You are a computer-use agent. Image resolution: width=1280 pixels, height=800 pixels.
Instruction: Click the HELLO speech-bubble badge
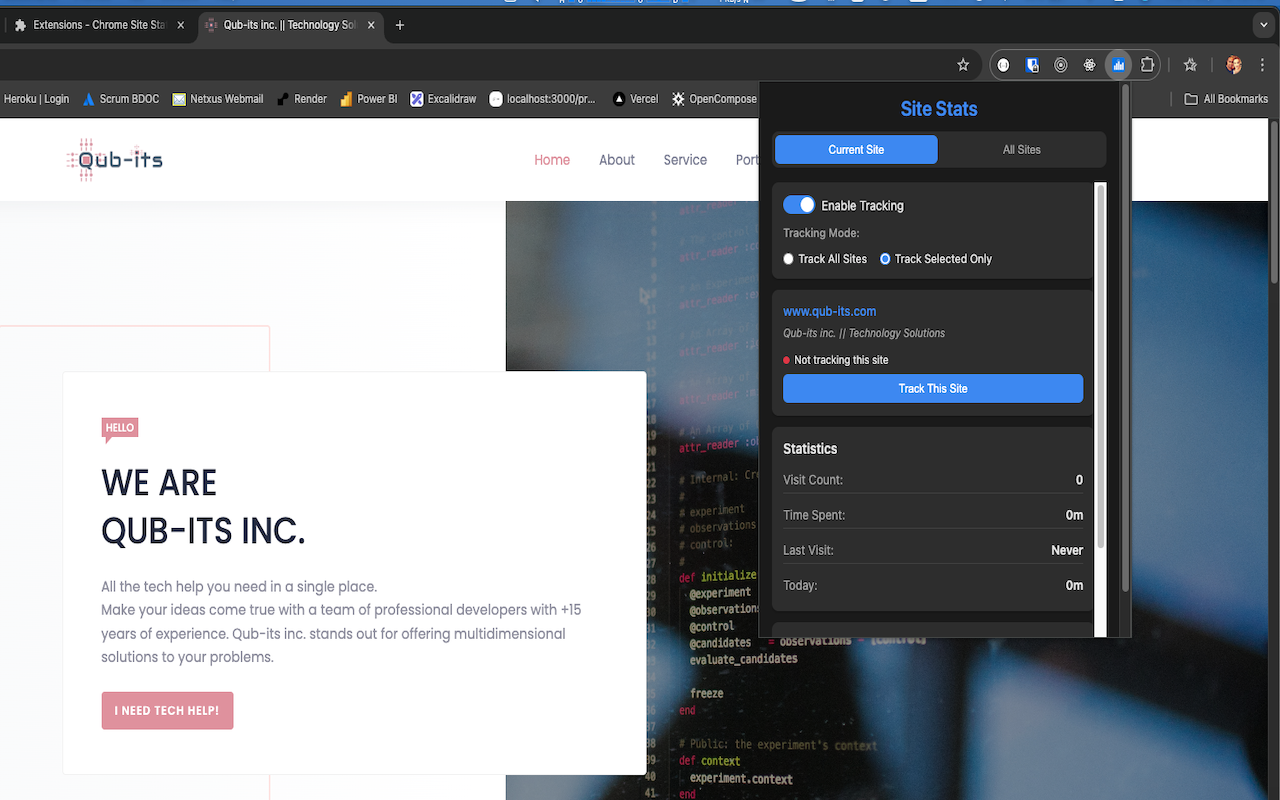click(119, 429)
